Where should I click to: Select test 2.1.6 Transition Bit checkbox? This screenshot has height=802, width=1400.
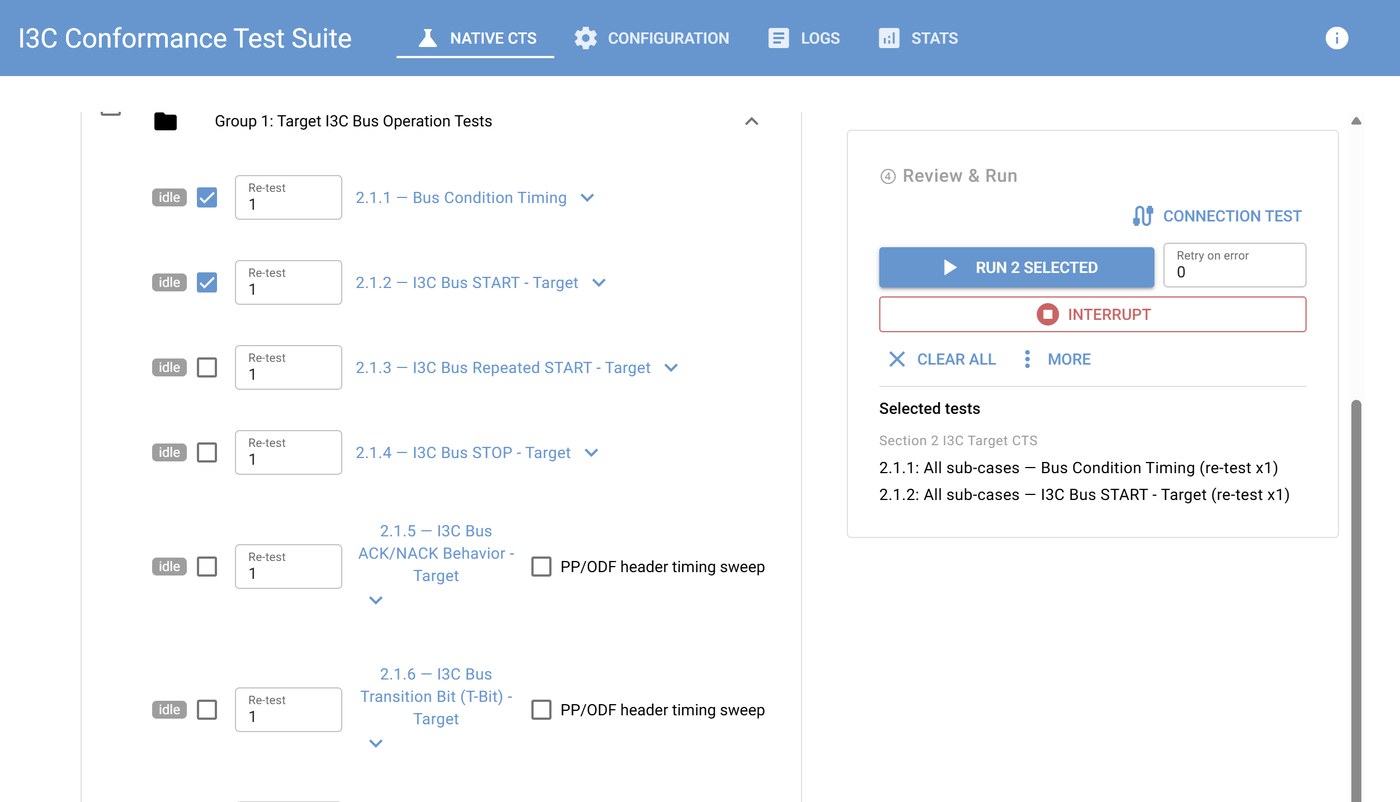point(207,710)
